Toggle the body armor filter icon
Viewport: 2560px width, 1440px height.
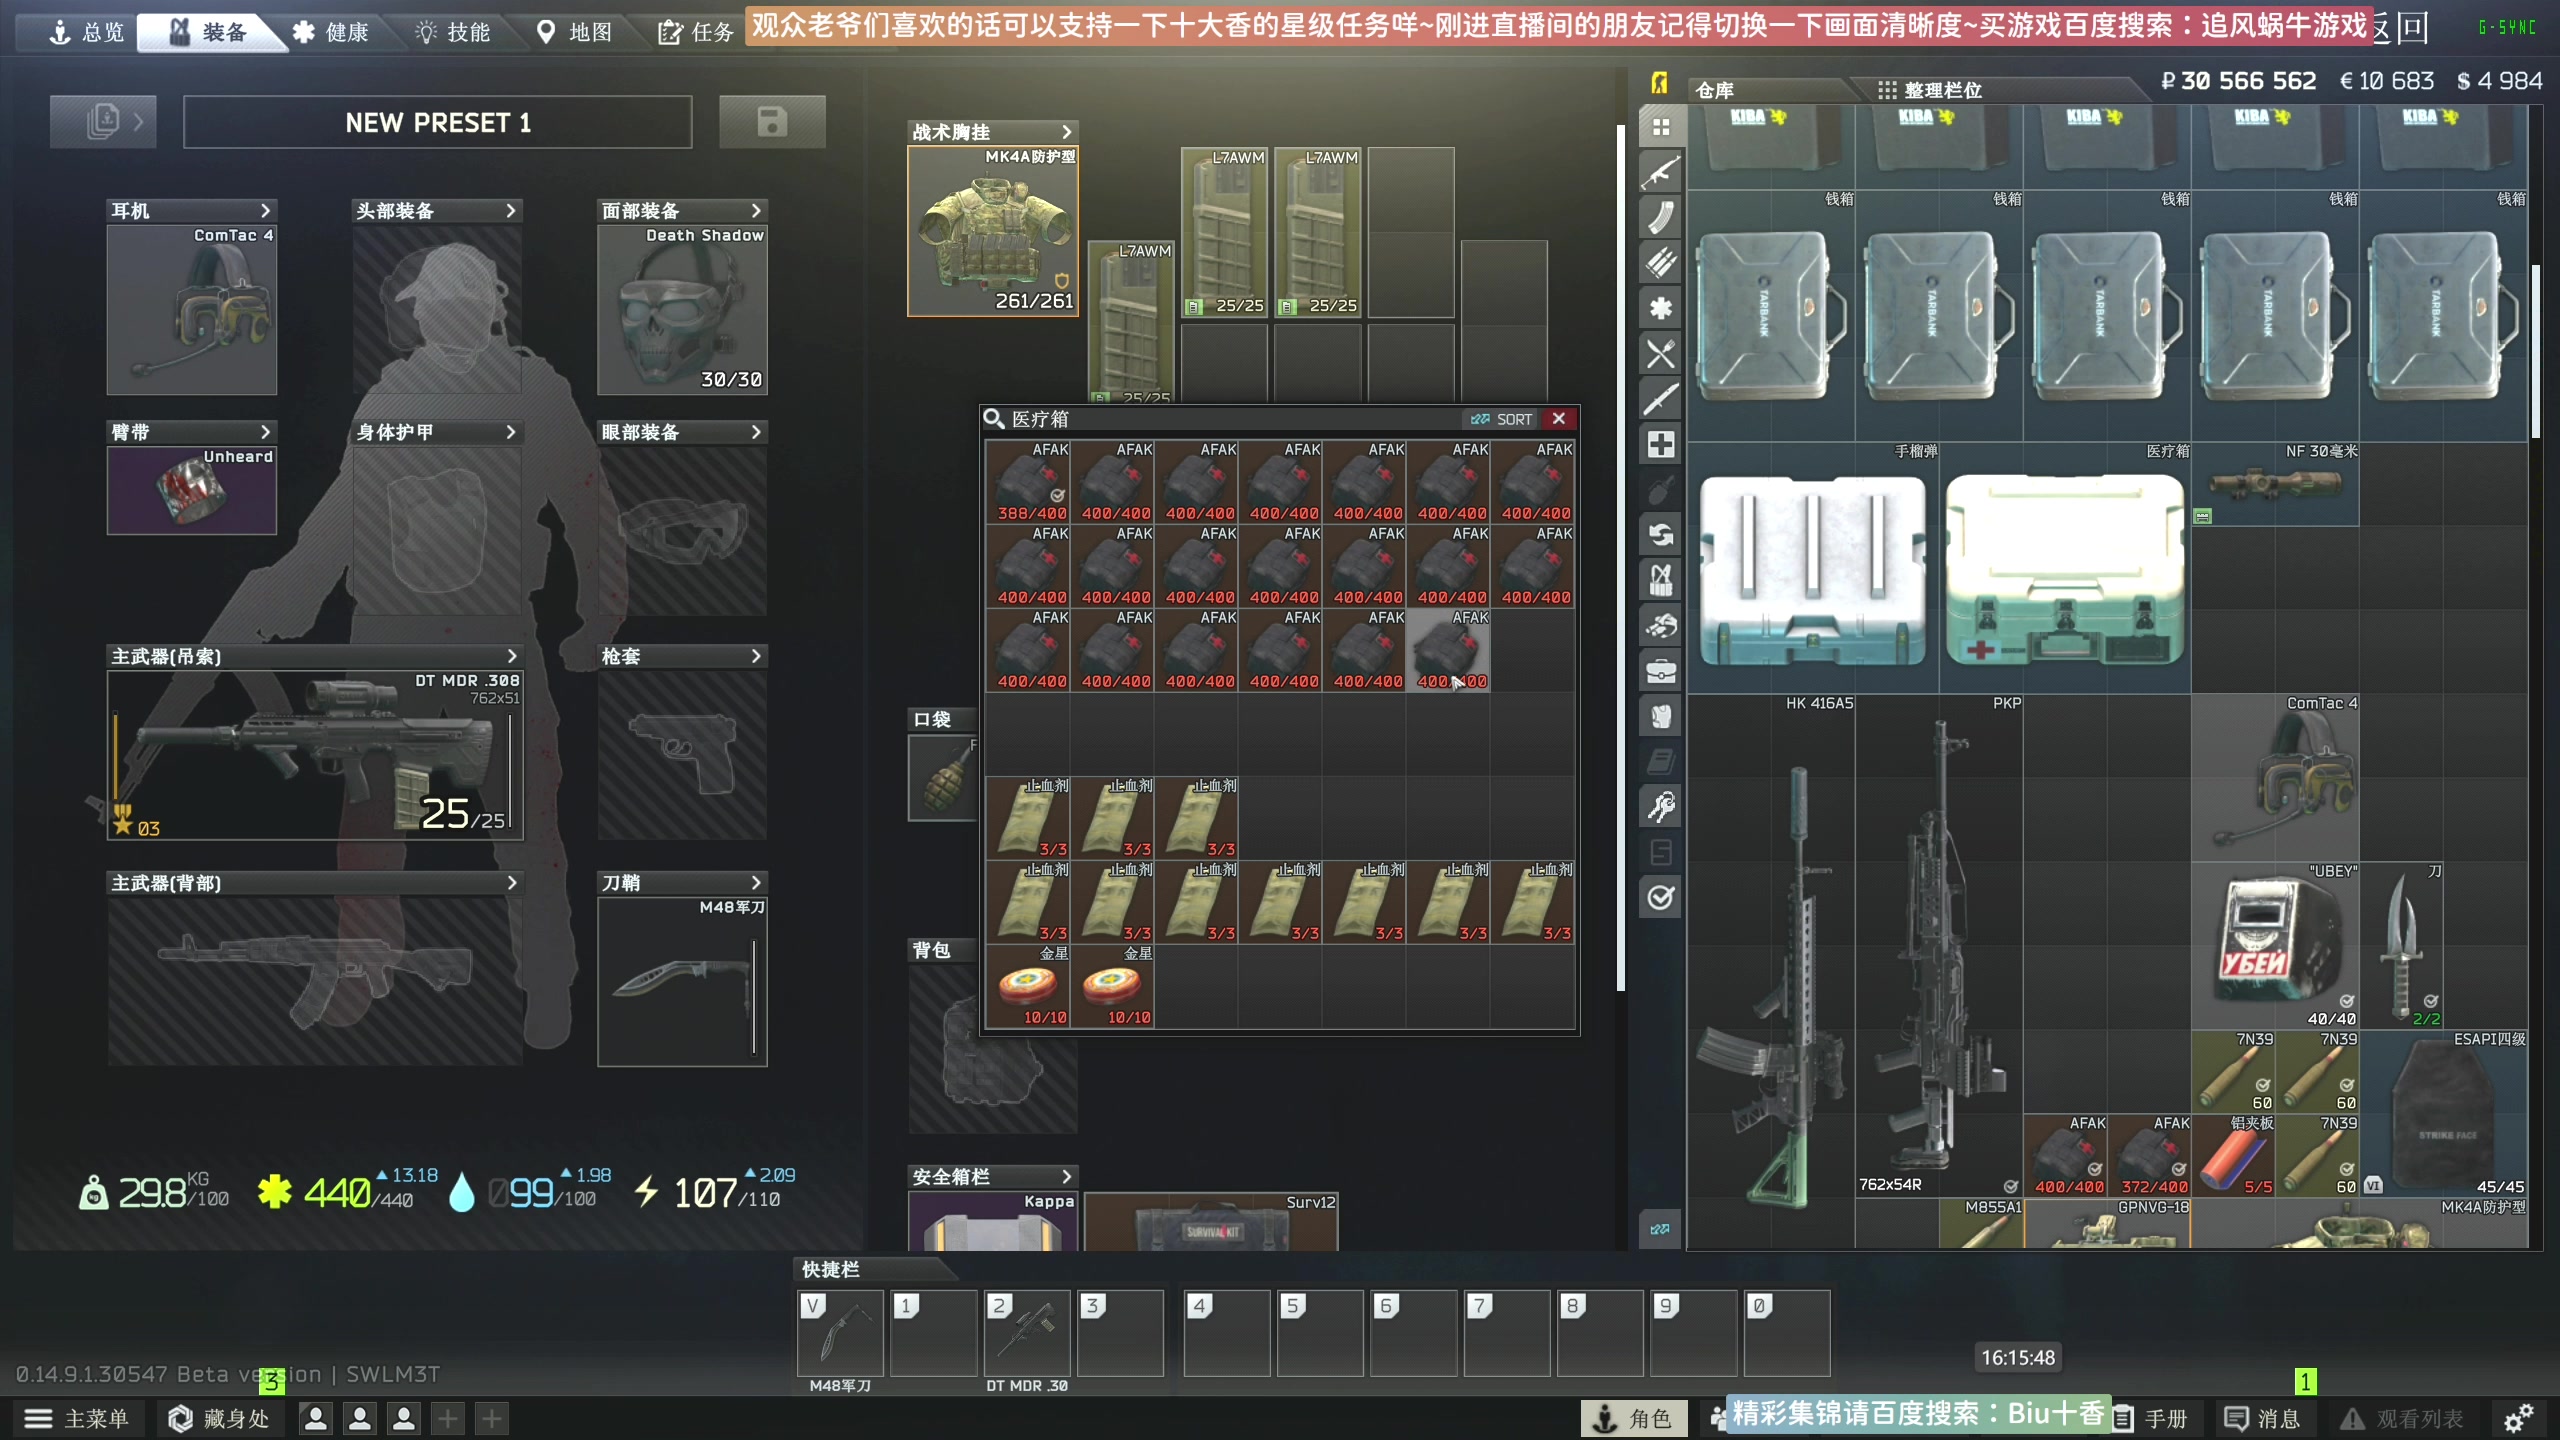point(1661,716)
